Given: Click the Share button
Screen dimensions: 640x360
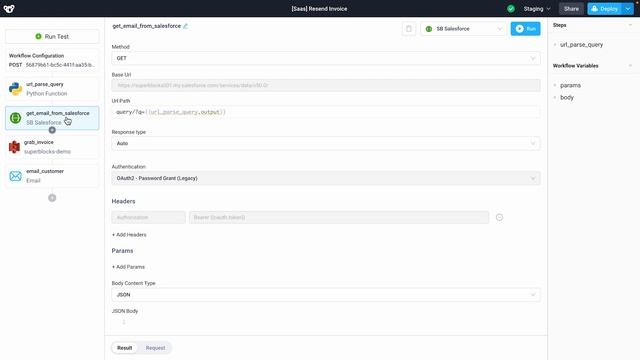Looking at the screenshot, I should pos(571,9).
